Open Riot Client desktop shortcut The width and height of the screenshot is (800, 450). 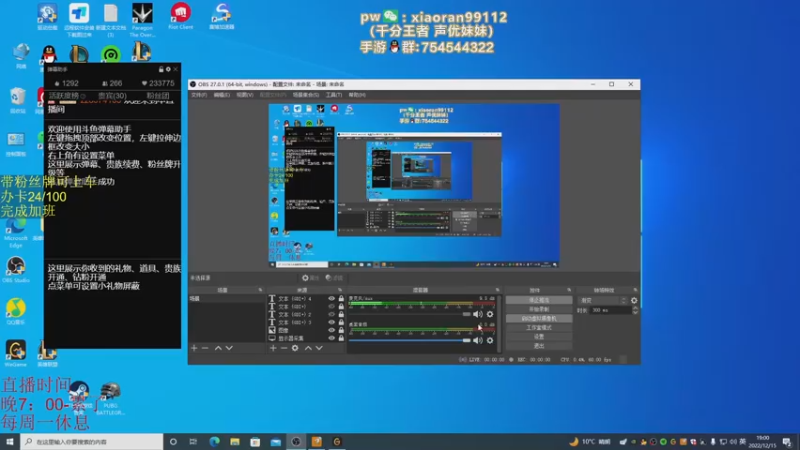(181, 16)
